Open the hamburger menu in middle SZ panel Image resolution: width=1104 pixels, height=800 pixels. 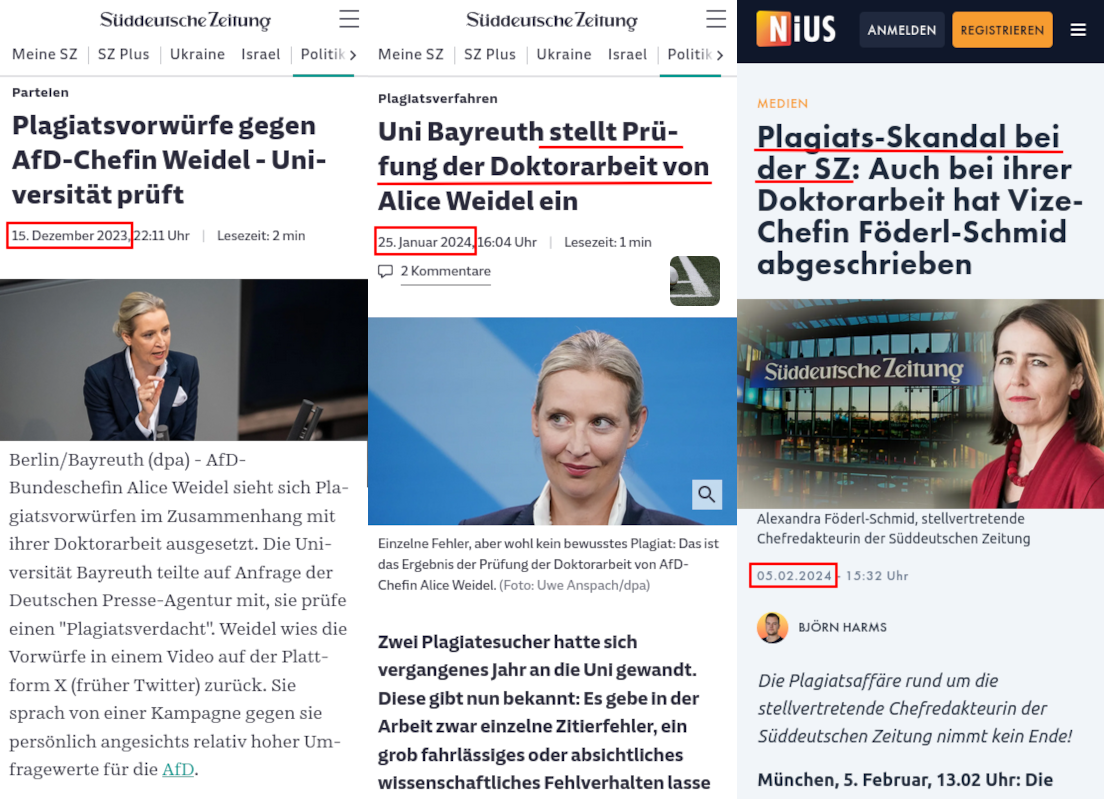(x=716, y=19)
